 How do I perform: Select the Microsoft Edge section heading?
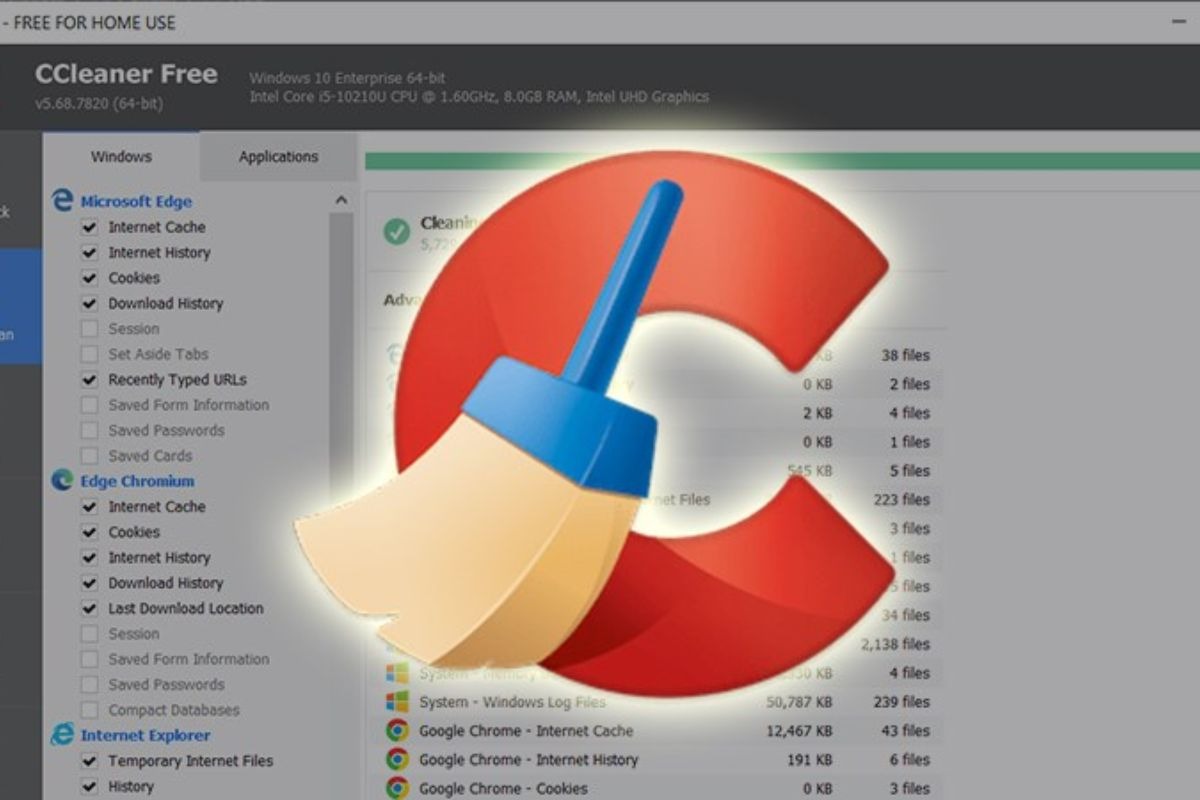coord(136,201)
